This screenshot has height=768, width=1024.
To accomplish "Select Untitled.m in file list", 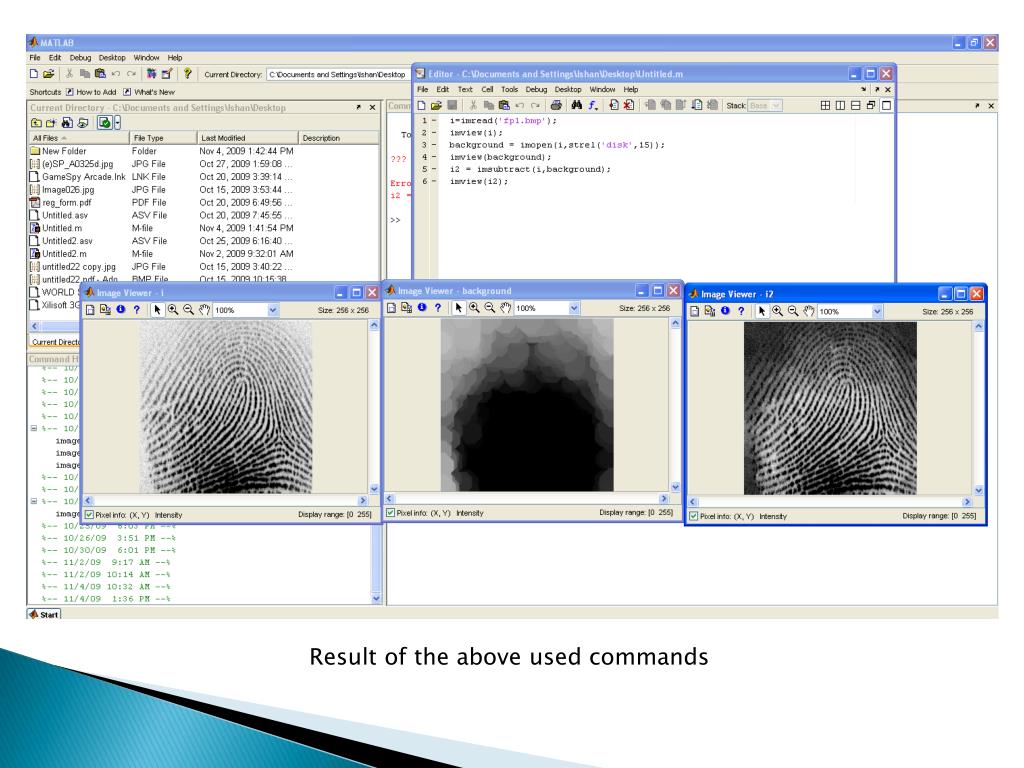I will point(62,228).
